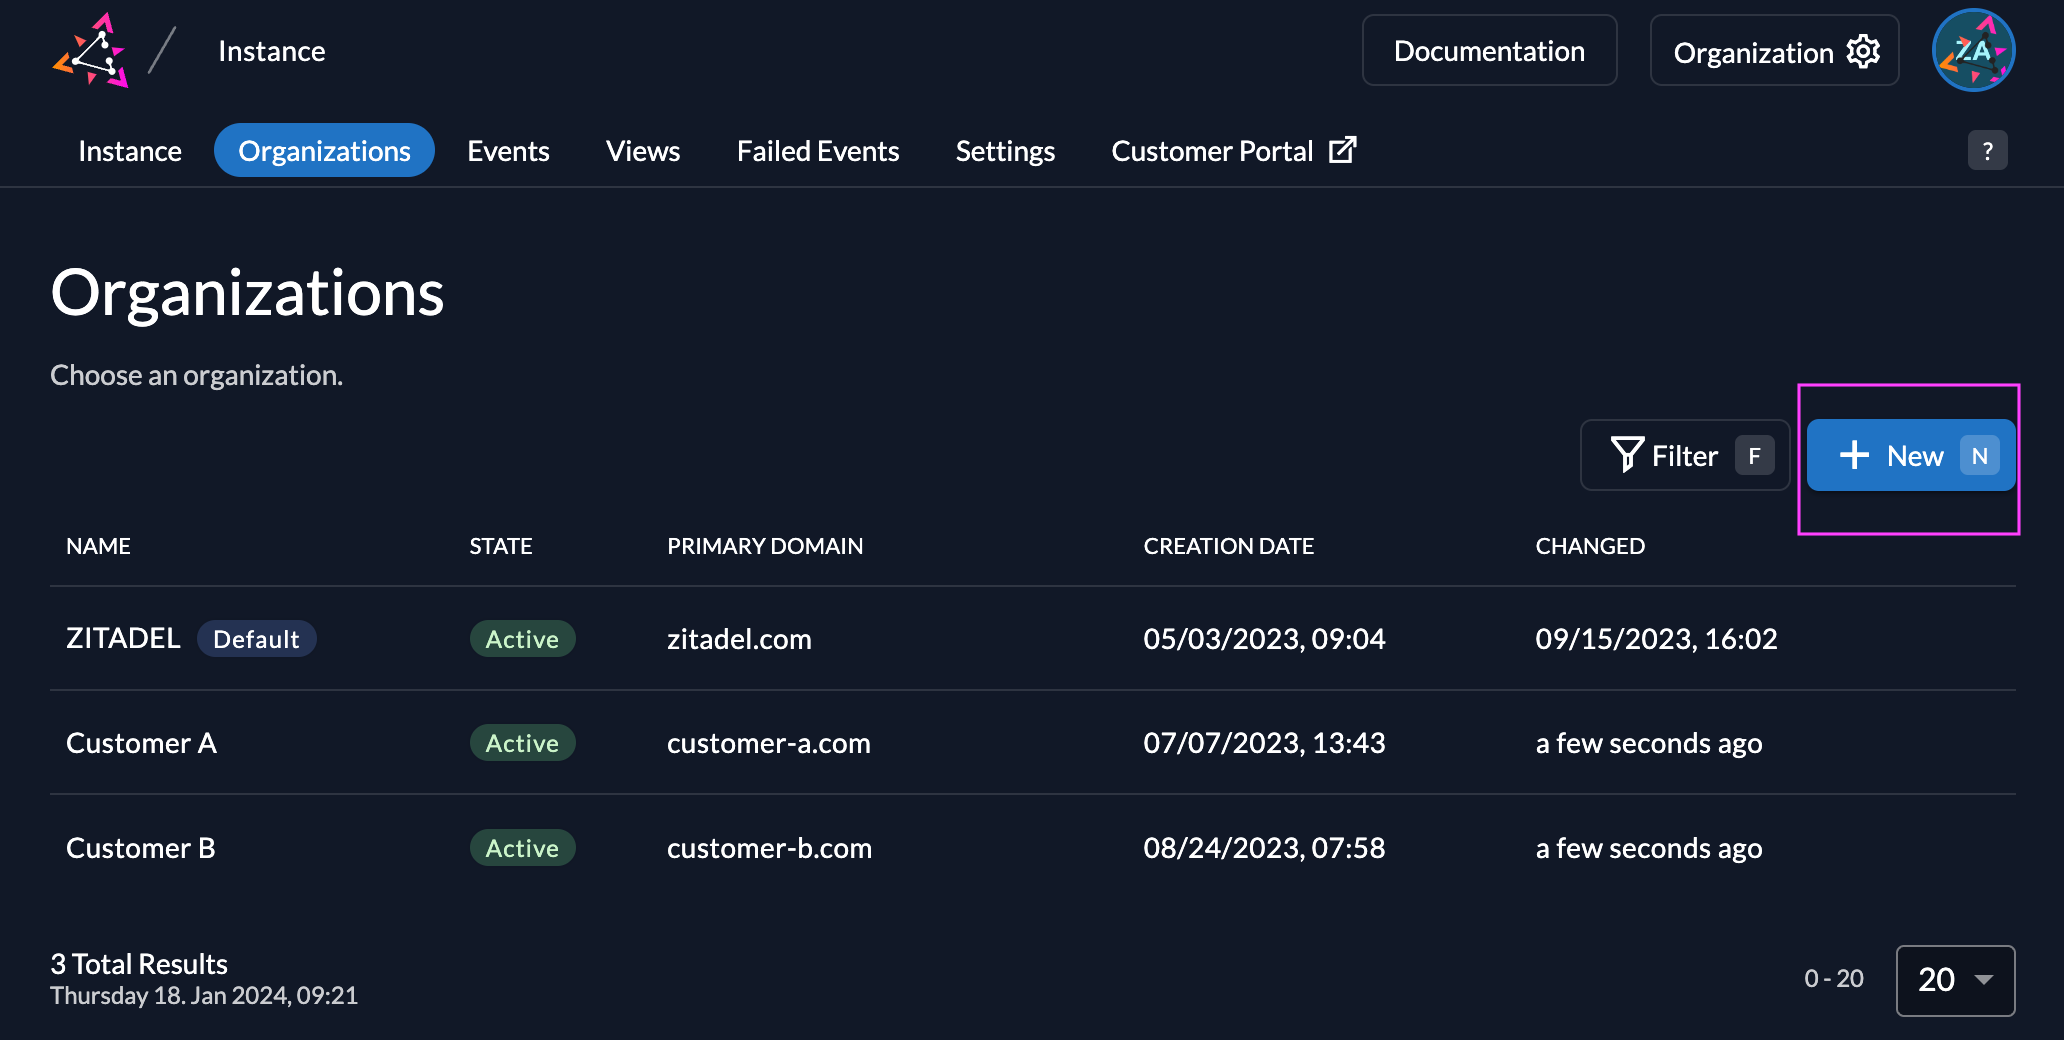Click the Documentation button
This screenshot has width=2064, height=1040.
coord(1489,50)
